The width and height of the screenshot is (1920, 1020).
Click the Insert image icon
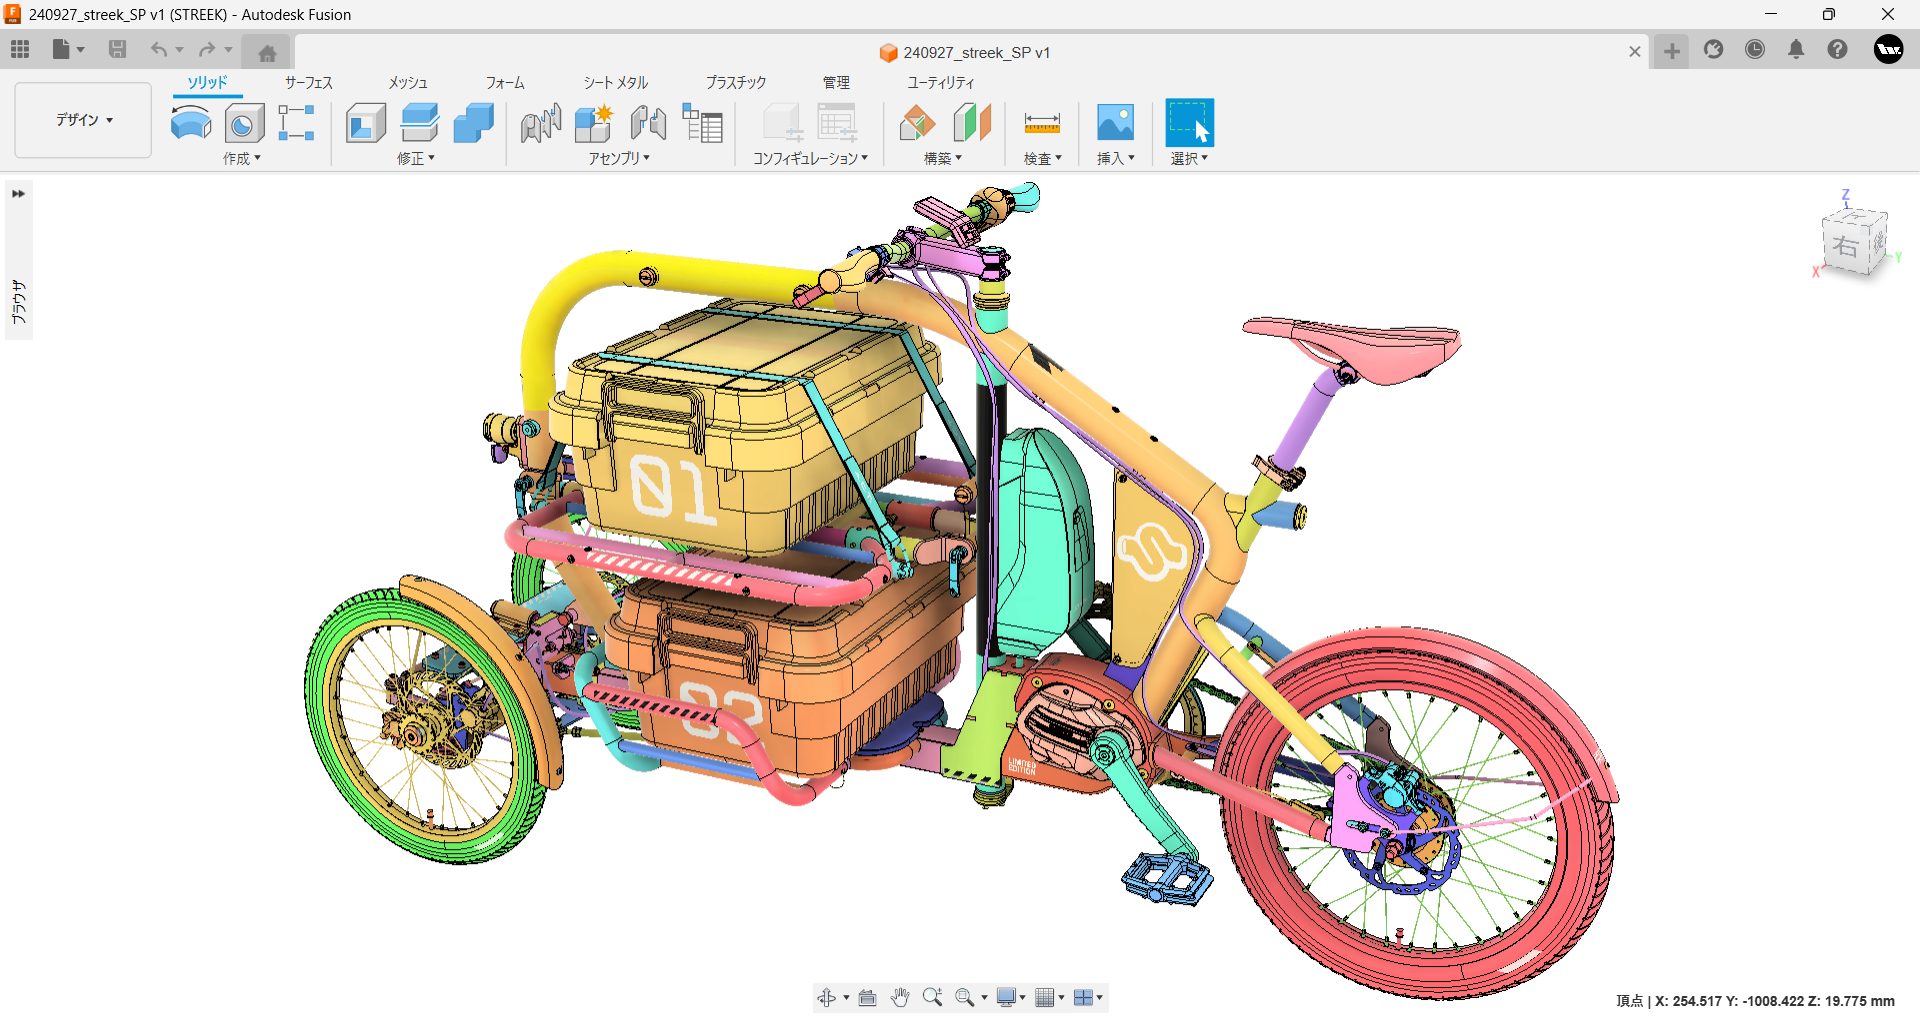[x=1115, y=124]
